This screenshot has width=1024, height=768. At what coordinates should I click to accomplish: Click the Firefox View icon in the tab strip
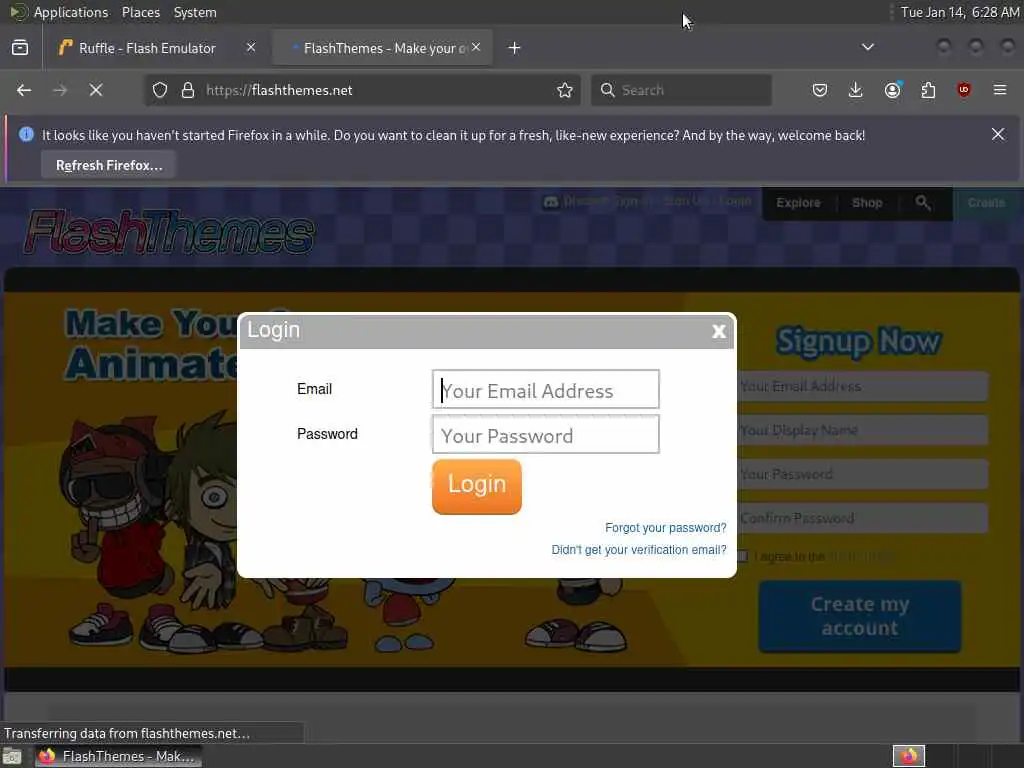(x=20, y=48)
